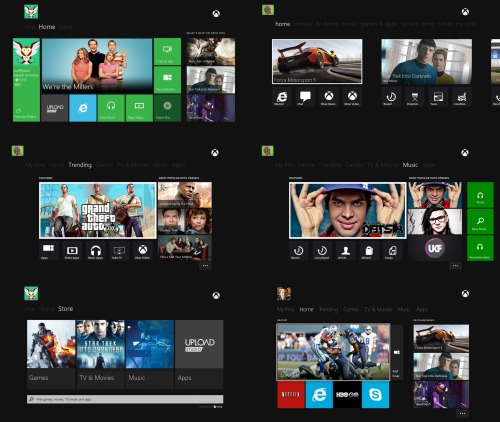This screenshot has width=500, height=422.
Task: Open the Artists person icon in Music panel
Action: [346, 251]
